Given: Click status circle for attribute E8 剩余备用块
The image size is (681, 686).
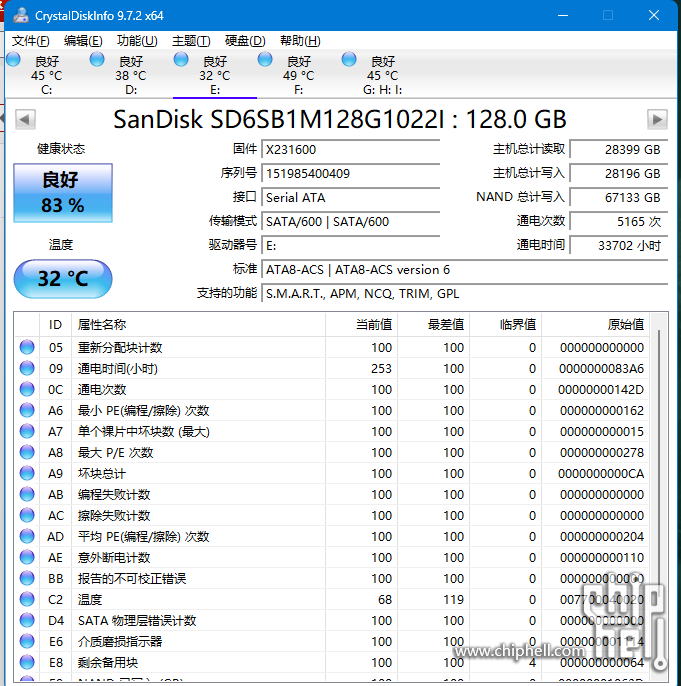Looking at the screenshot, I should (27, 662).
